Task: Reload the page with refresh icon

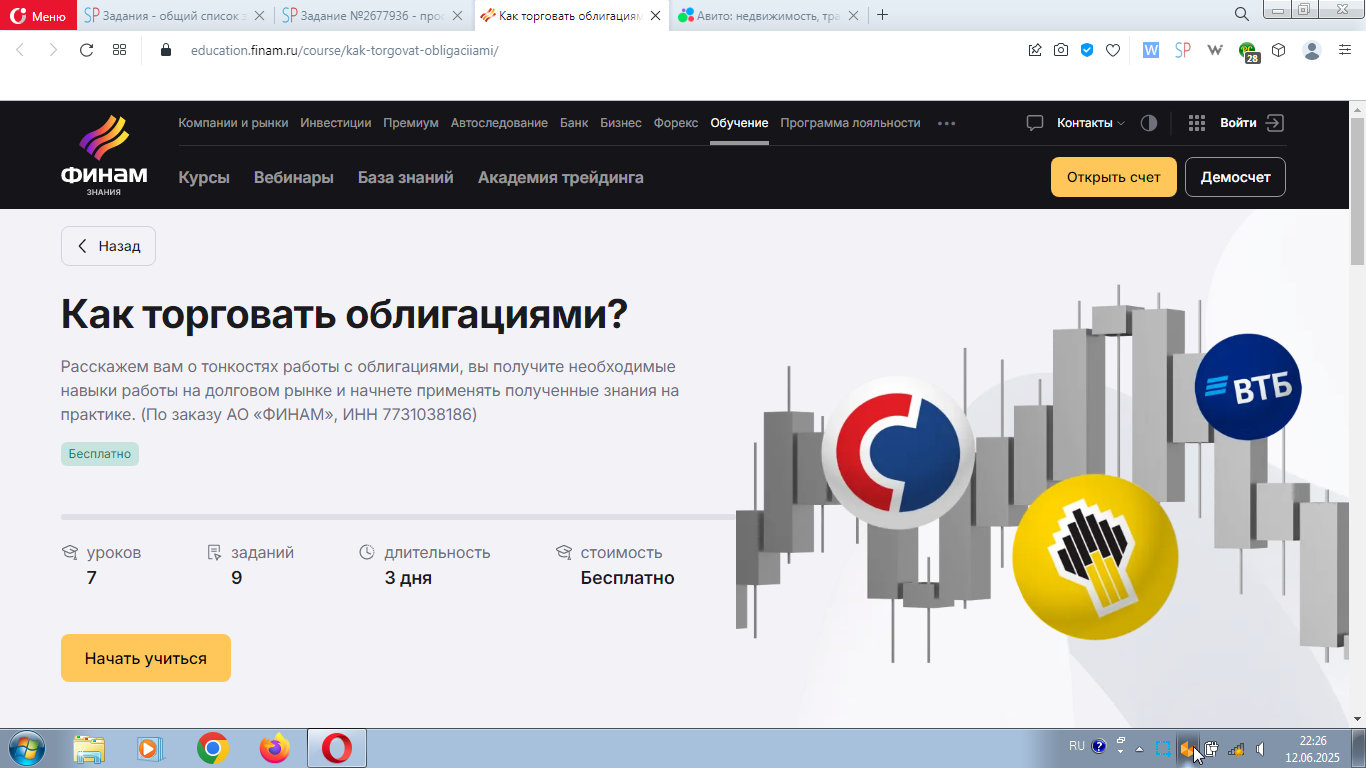Action: click(86, 50)
